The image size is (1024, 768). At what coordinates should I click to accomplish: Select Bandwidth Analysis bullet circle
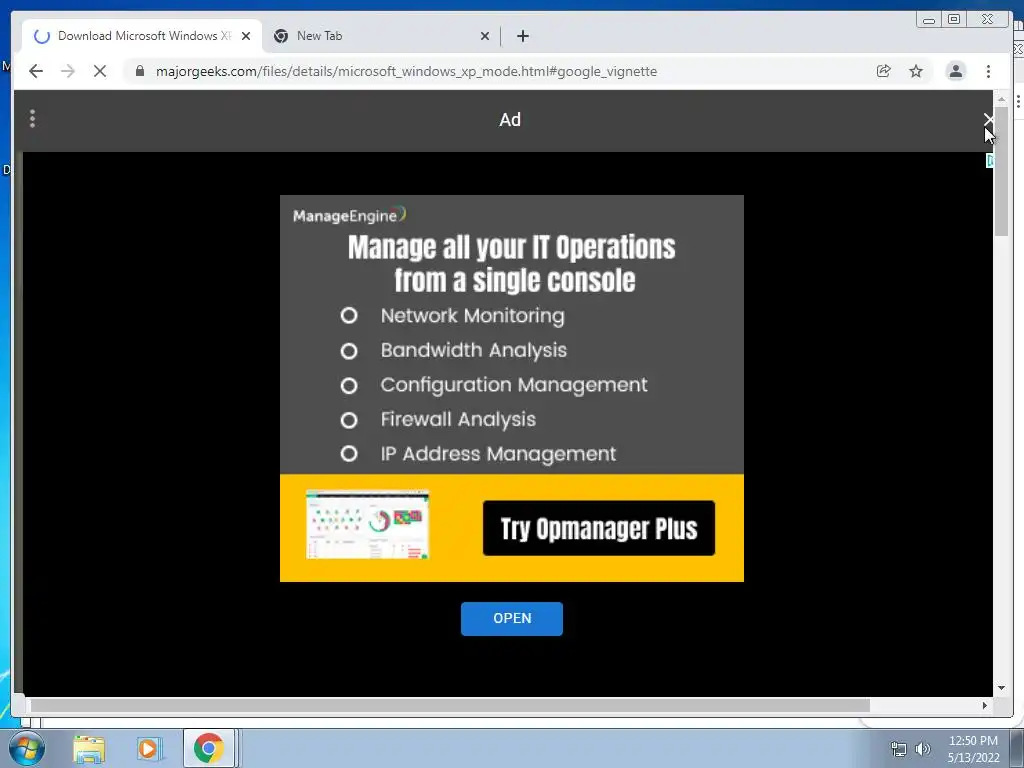point(349,351)
